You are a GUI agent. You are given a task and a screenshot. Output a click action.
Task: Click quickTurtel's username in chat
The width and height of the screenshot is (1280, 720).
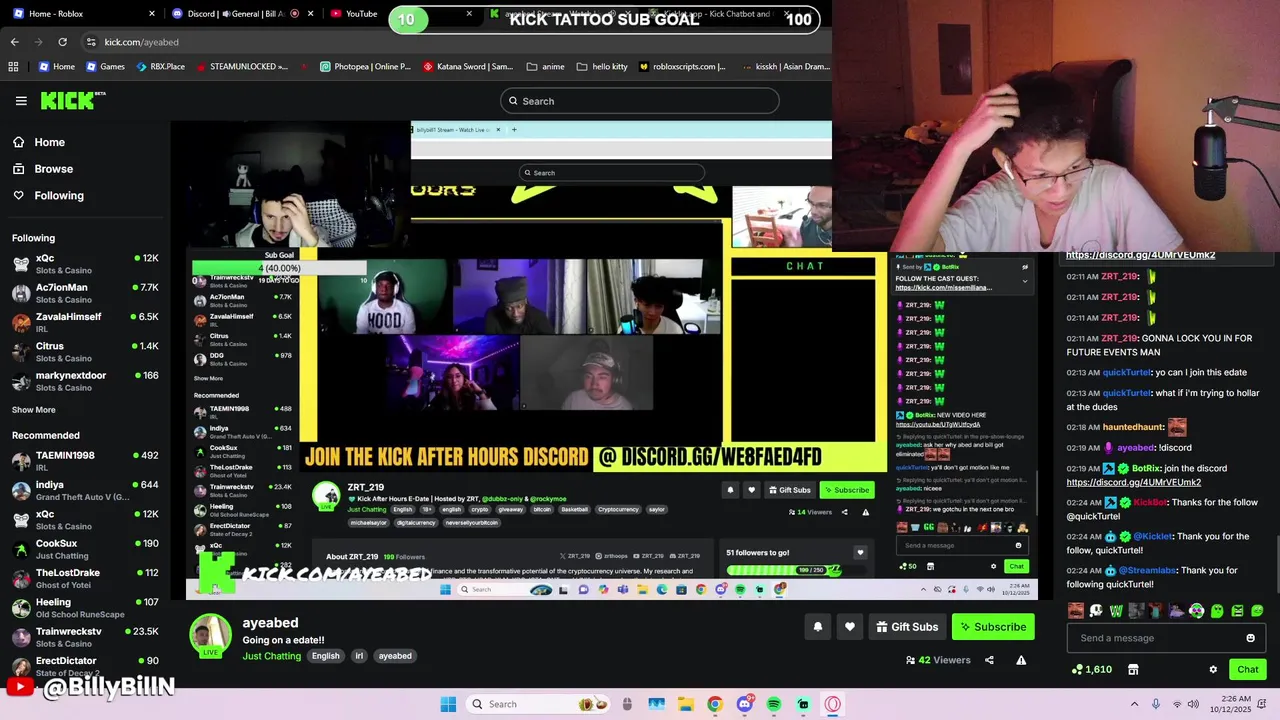[x=1125, y=372]
